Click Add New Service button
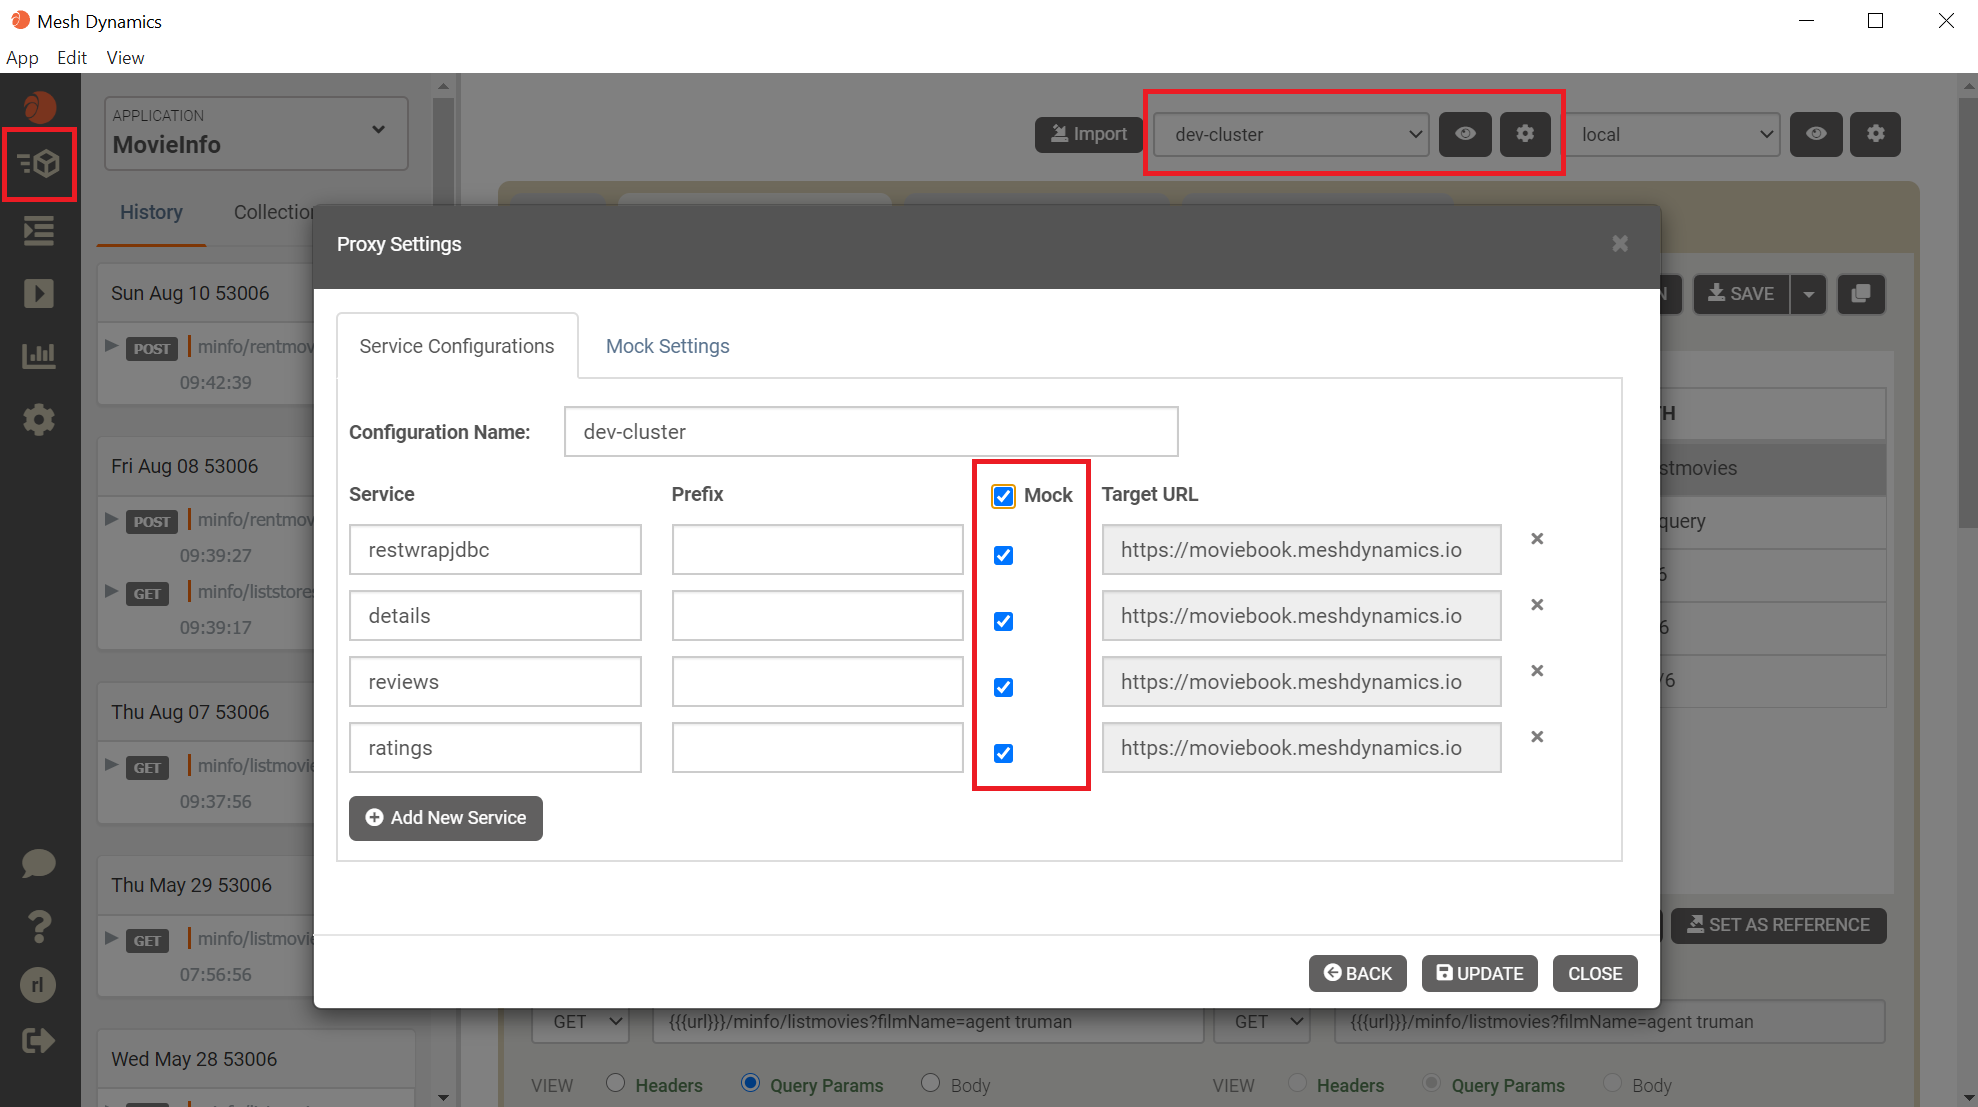The width and height of the screenshot is (1978, 1107). (x=446, y=818)
